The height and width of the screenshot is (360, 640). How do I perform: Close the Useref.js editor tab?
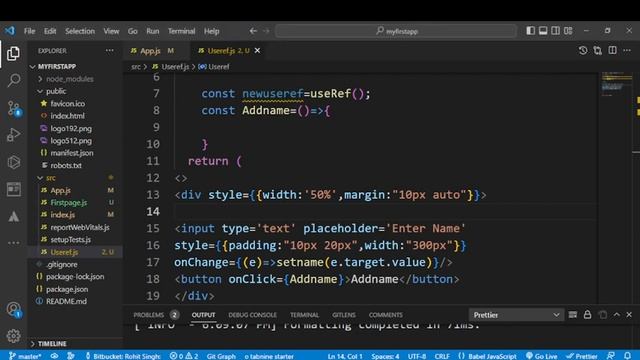point(258,51)
